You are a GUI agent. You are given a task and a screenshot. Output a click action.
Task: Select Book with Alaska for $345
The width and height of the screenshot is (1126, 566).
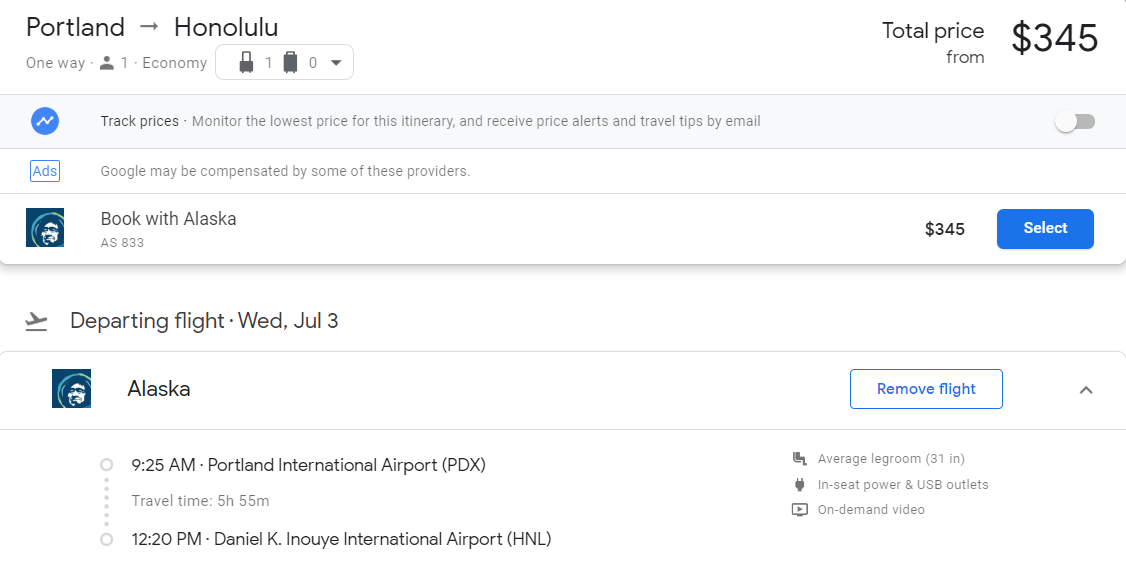[x=1045, y=228]
